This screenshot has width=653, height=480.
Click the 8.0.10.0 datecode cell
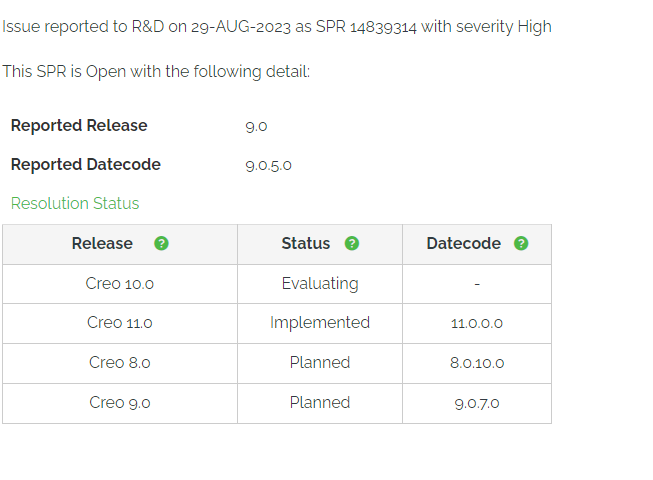(x=477, y=363)
